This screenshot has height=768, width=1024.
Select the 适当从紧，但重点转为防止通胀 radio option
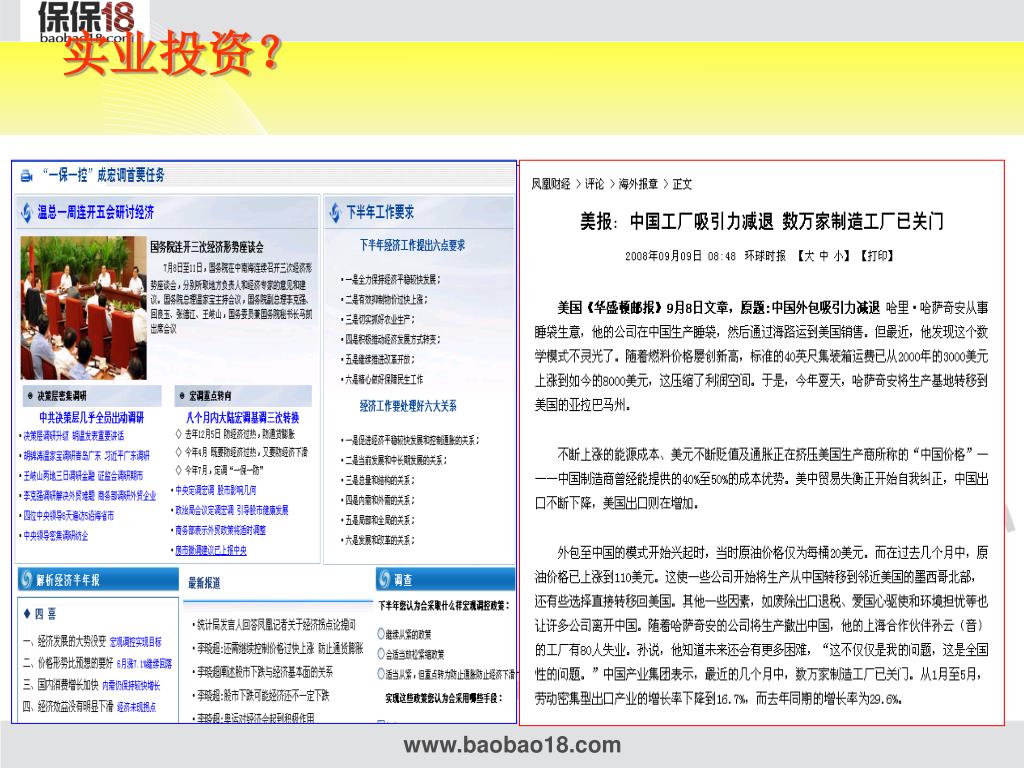(381, 673)
